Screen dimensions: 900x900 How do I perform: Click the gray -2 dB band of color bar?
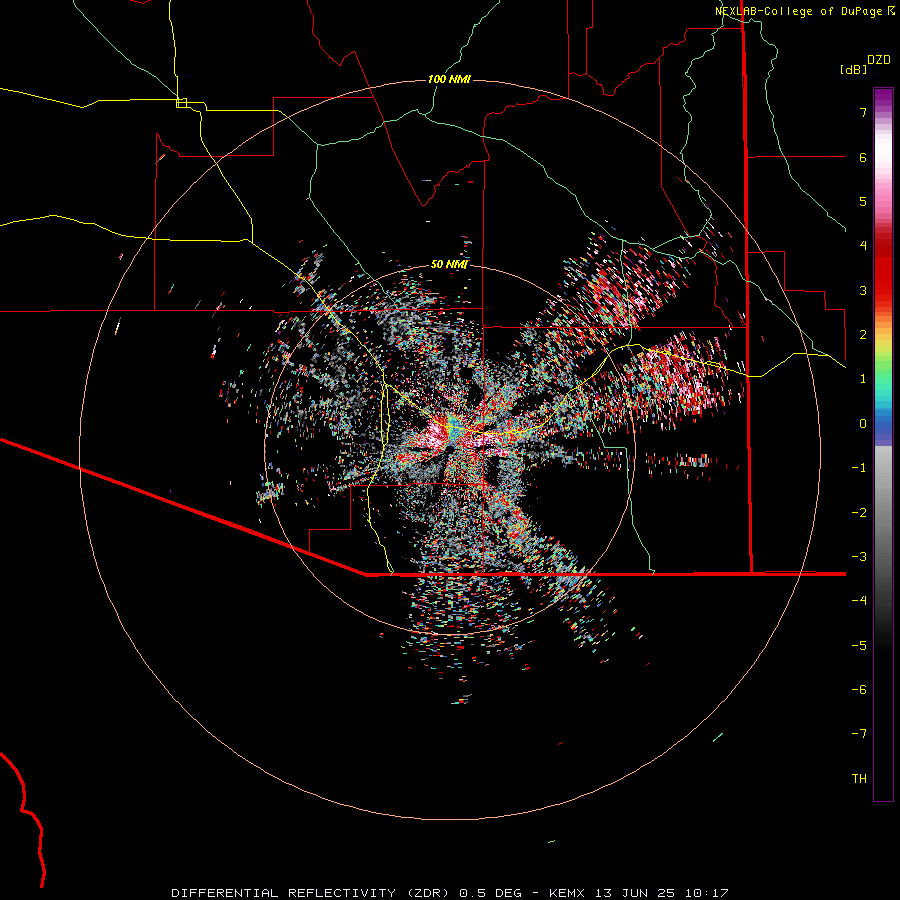click(883, 513)
